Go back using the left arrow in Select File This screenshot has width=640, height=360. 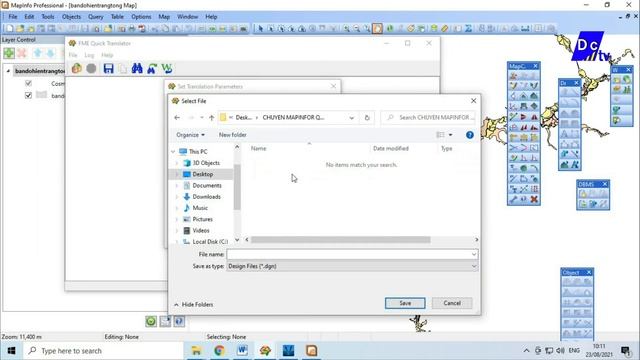pos(177,118)
